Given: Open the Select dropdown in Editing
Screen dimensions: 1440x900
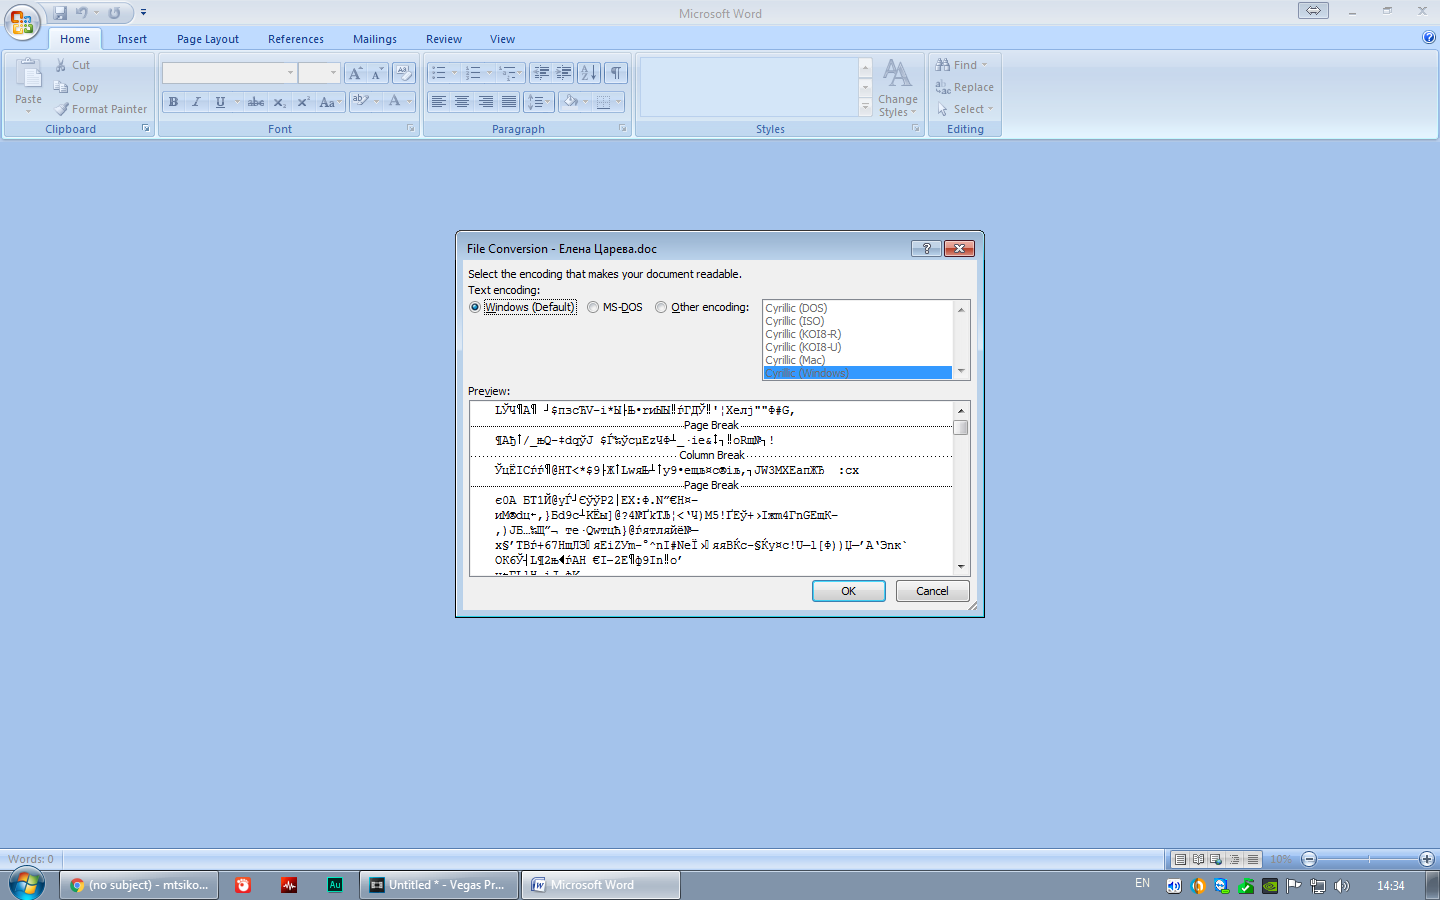Looking at the screenshot, I should 965,109.
